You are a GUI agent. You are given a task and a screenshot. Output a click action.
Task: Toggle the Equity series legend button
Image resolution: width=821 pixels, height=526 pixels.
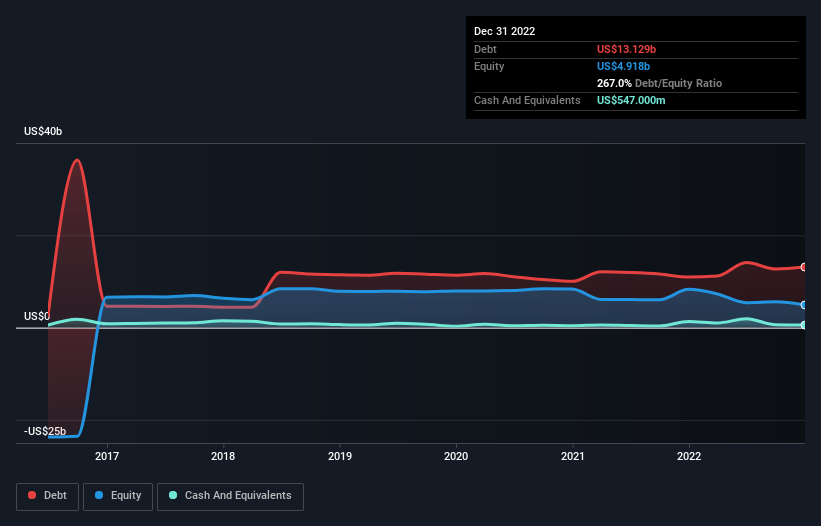click(118, 496)
